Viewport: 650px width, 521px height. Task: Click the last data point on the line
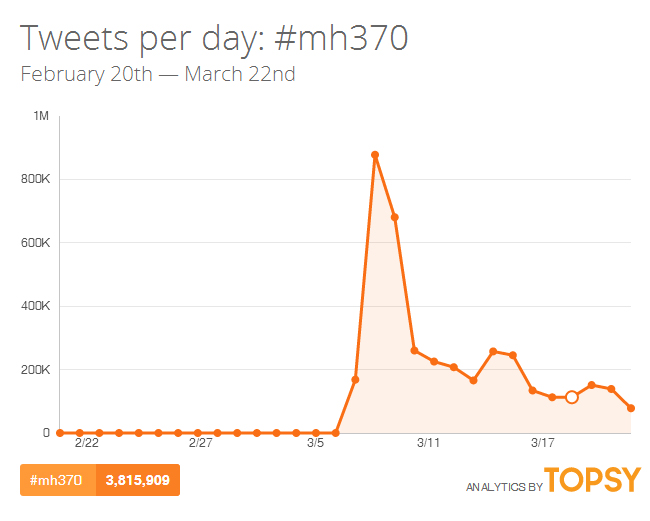pyautogui.click(x=631, y=408)
